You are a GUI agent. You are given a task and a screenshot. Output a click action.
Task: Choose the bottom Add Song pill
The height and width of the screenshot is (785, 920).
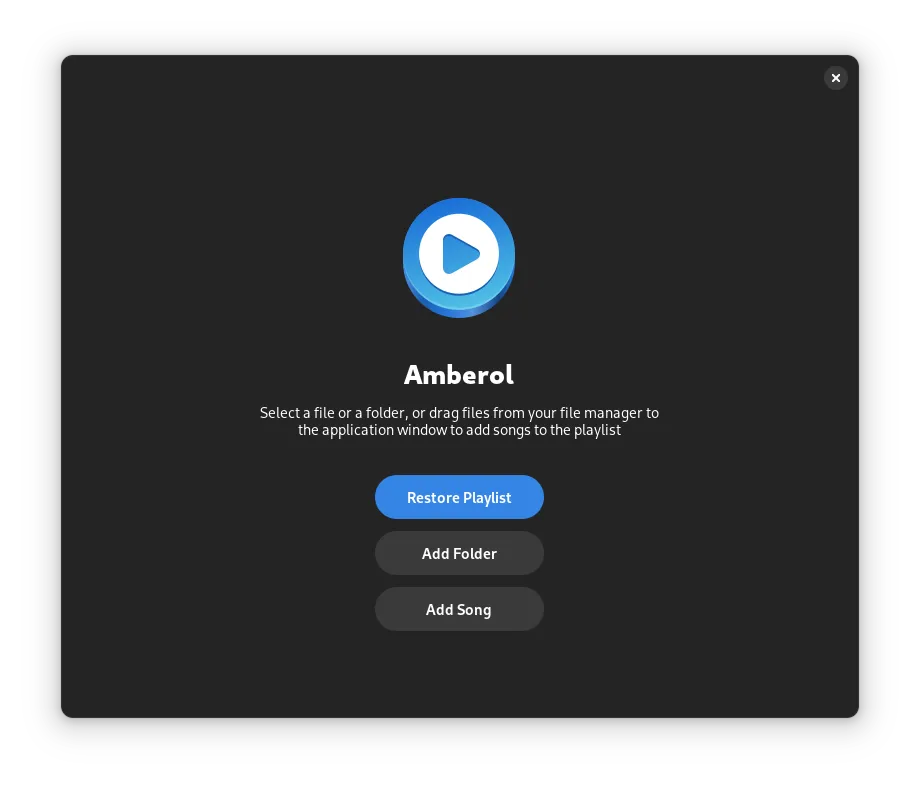click(x=459, y=609)
